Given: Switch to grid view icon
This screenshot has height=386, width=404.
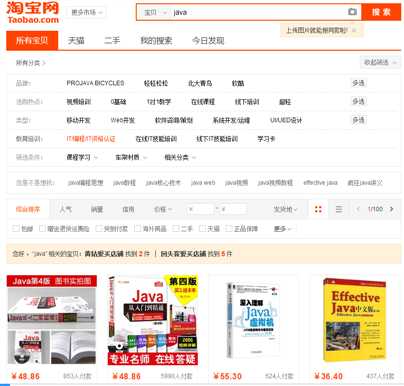Looking at the screenshot, I should click(x=318, y=209).
